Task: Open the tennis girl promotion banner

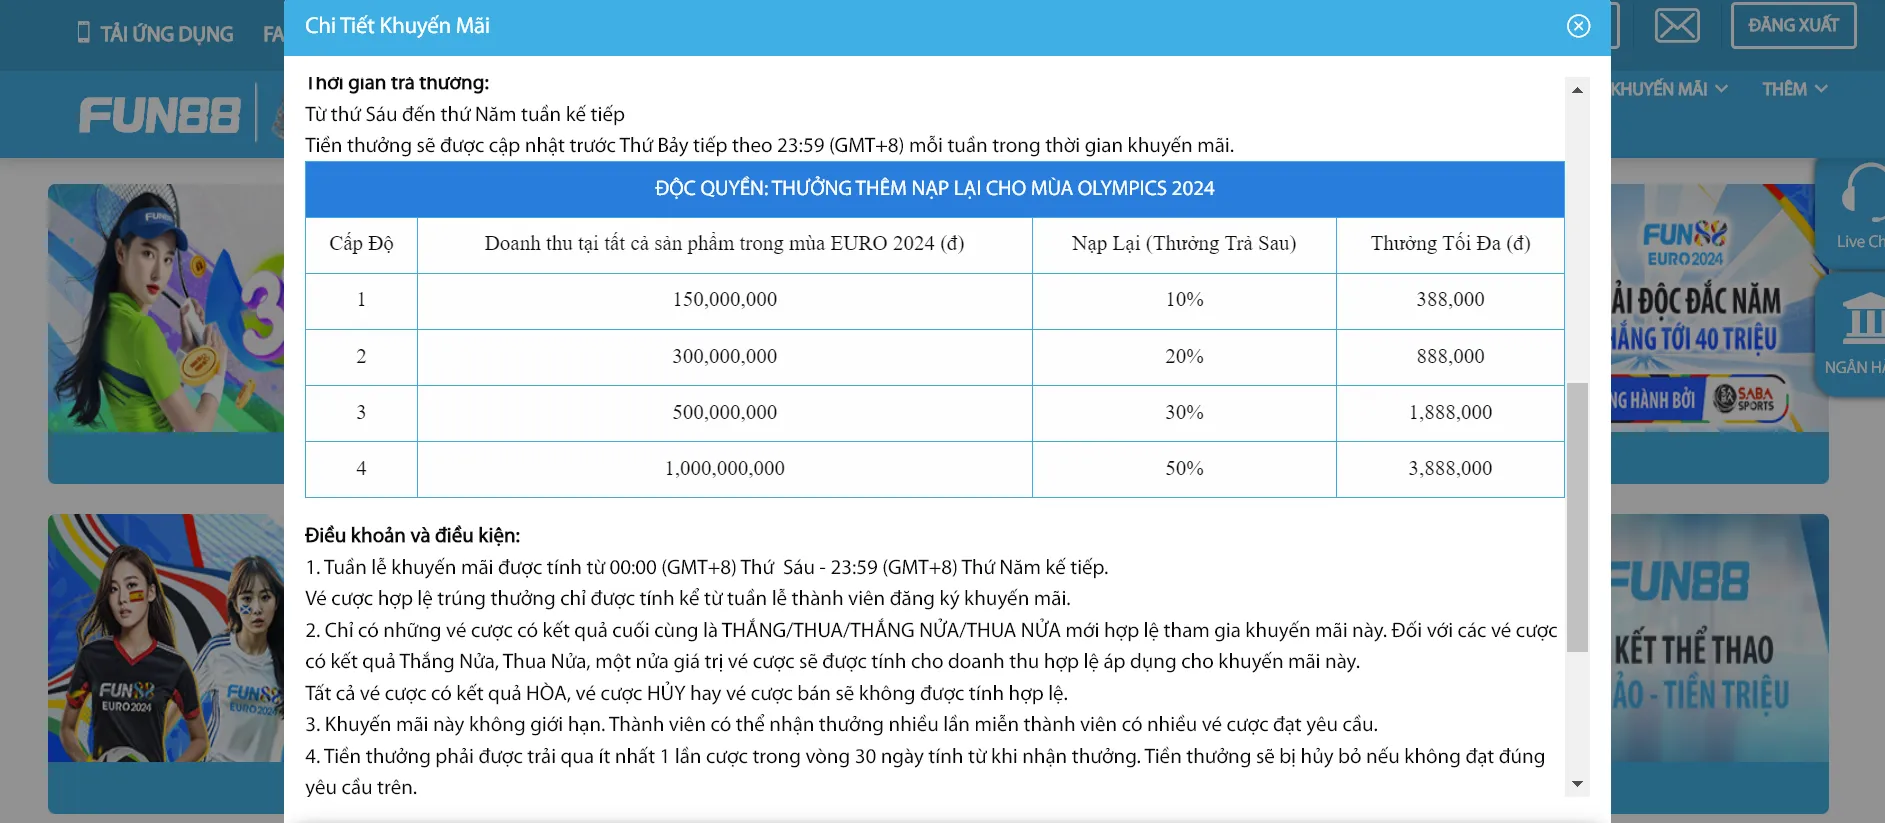Action: tap(166, 308)
